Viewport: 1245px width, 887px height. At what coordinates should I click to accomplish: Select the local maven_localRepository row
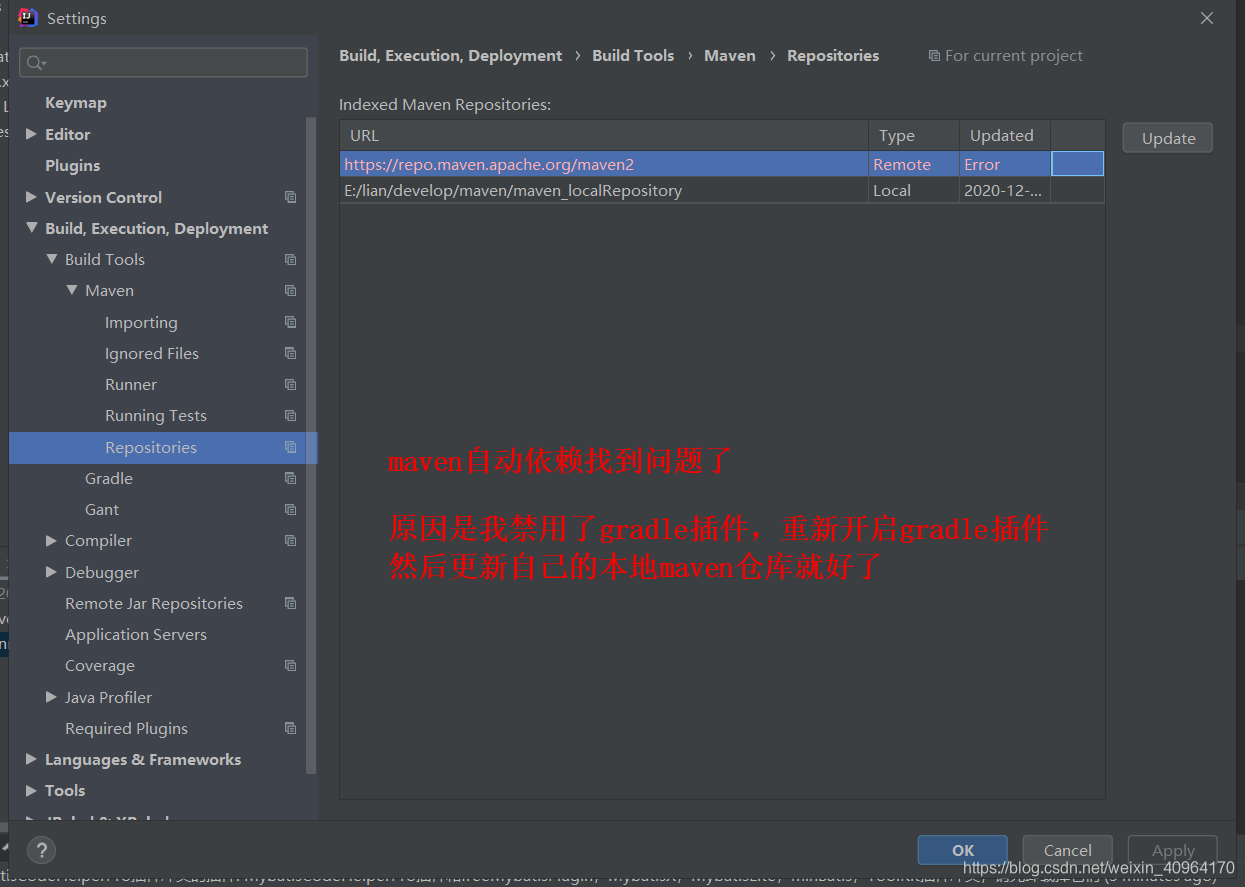click(x=722, y=190)
